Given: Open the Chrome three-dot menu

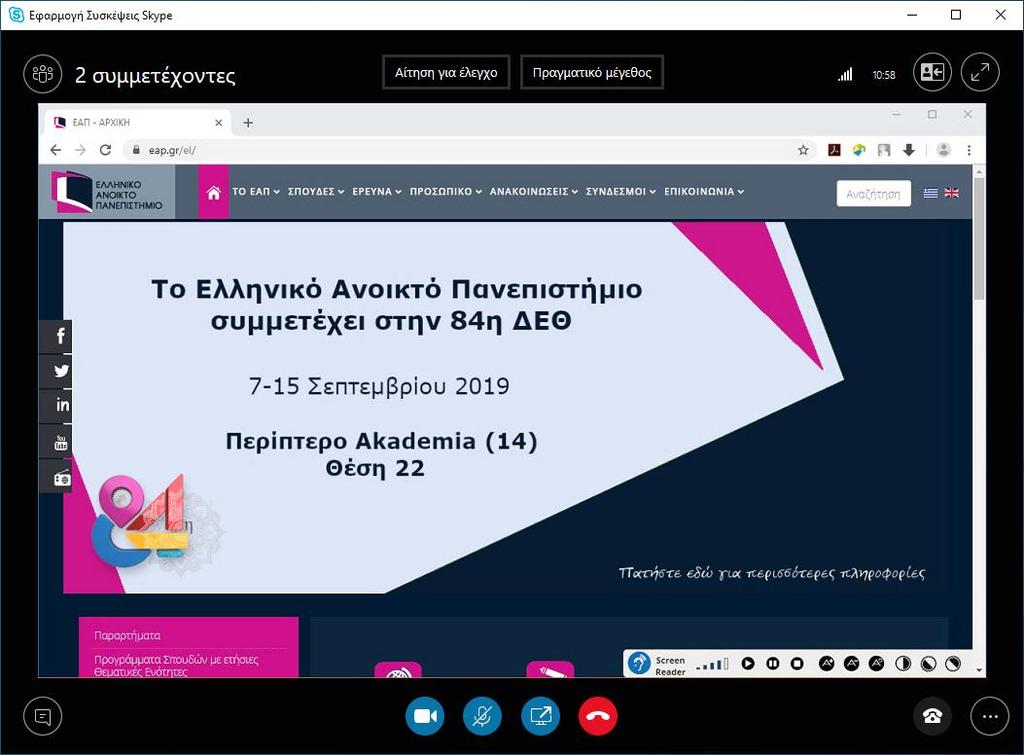Looking at the screenshot, I should point(969,150).
